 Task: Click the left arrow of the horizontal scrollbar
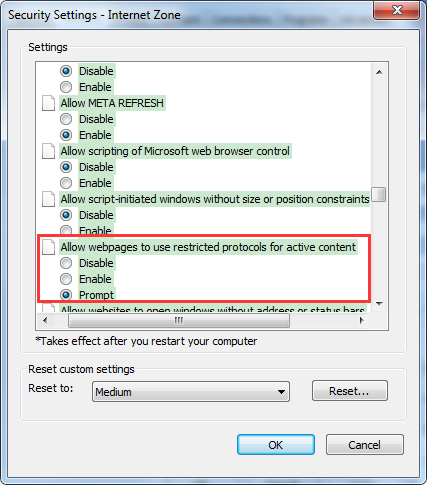click(x=45, y=320)
